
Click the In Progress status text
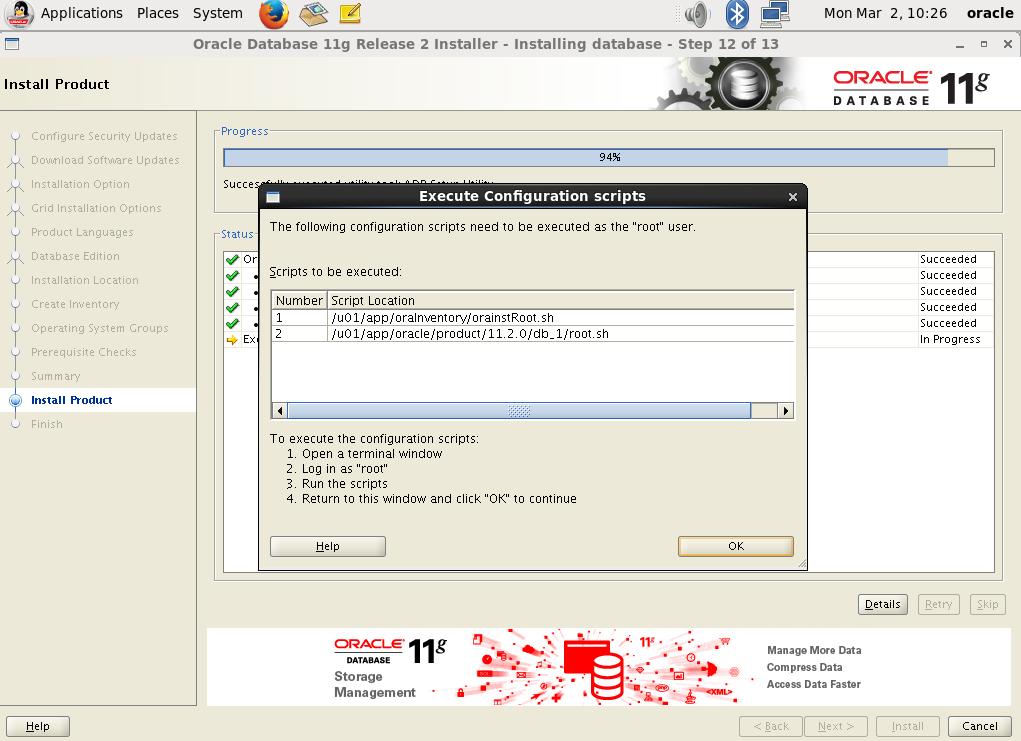pyautogui.click(x=949, y=339)
